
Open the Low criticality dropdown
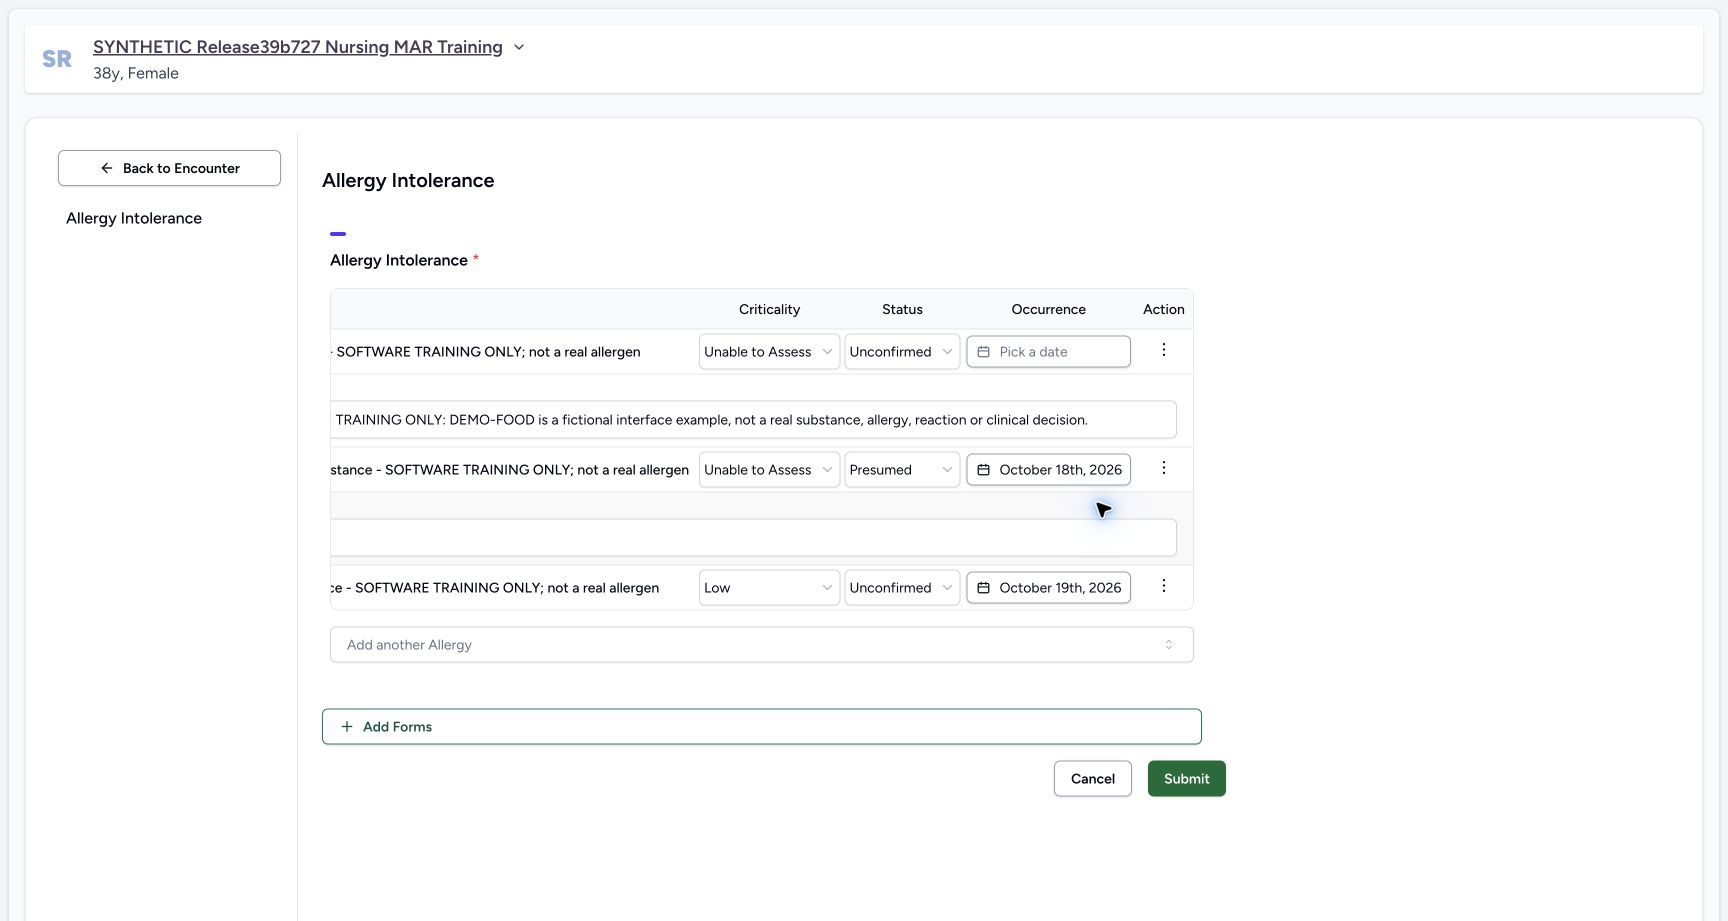click(x=769, y=588)
